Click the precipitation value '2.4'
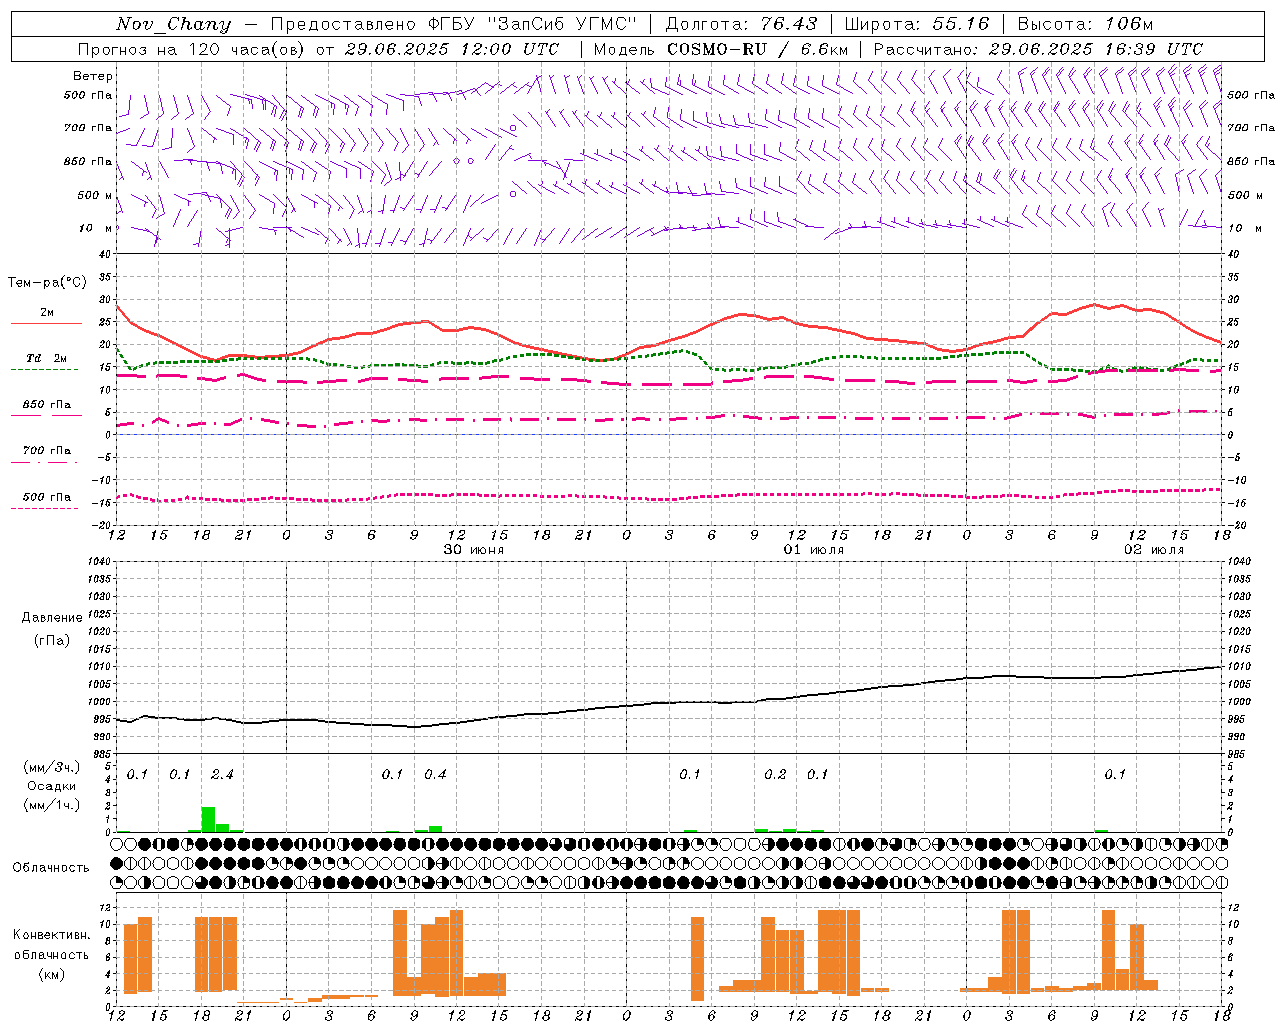The width and height of the screenshot is (1280, 1024). tap(222, 774)
